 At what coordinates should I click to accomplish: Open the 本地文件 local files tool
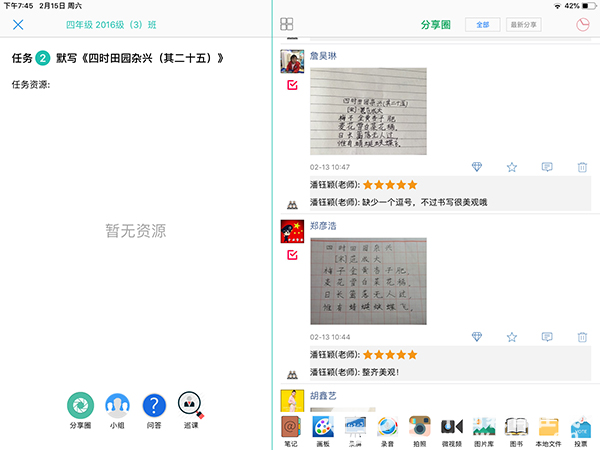click(x=548, y=431)
